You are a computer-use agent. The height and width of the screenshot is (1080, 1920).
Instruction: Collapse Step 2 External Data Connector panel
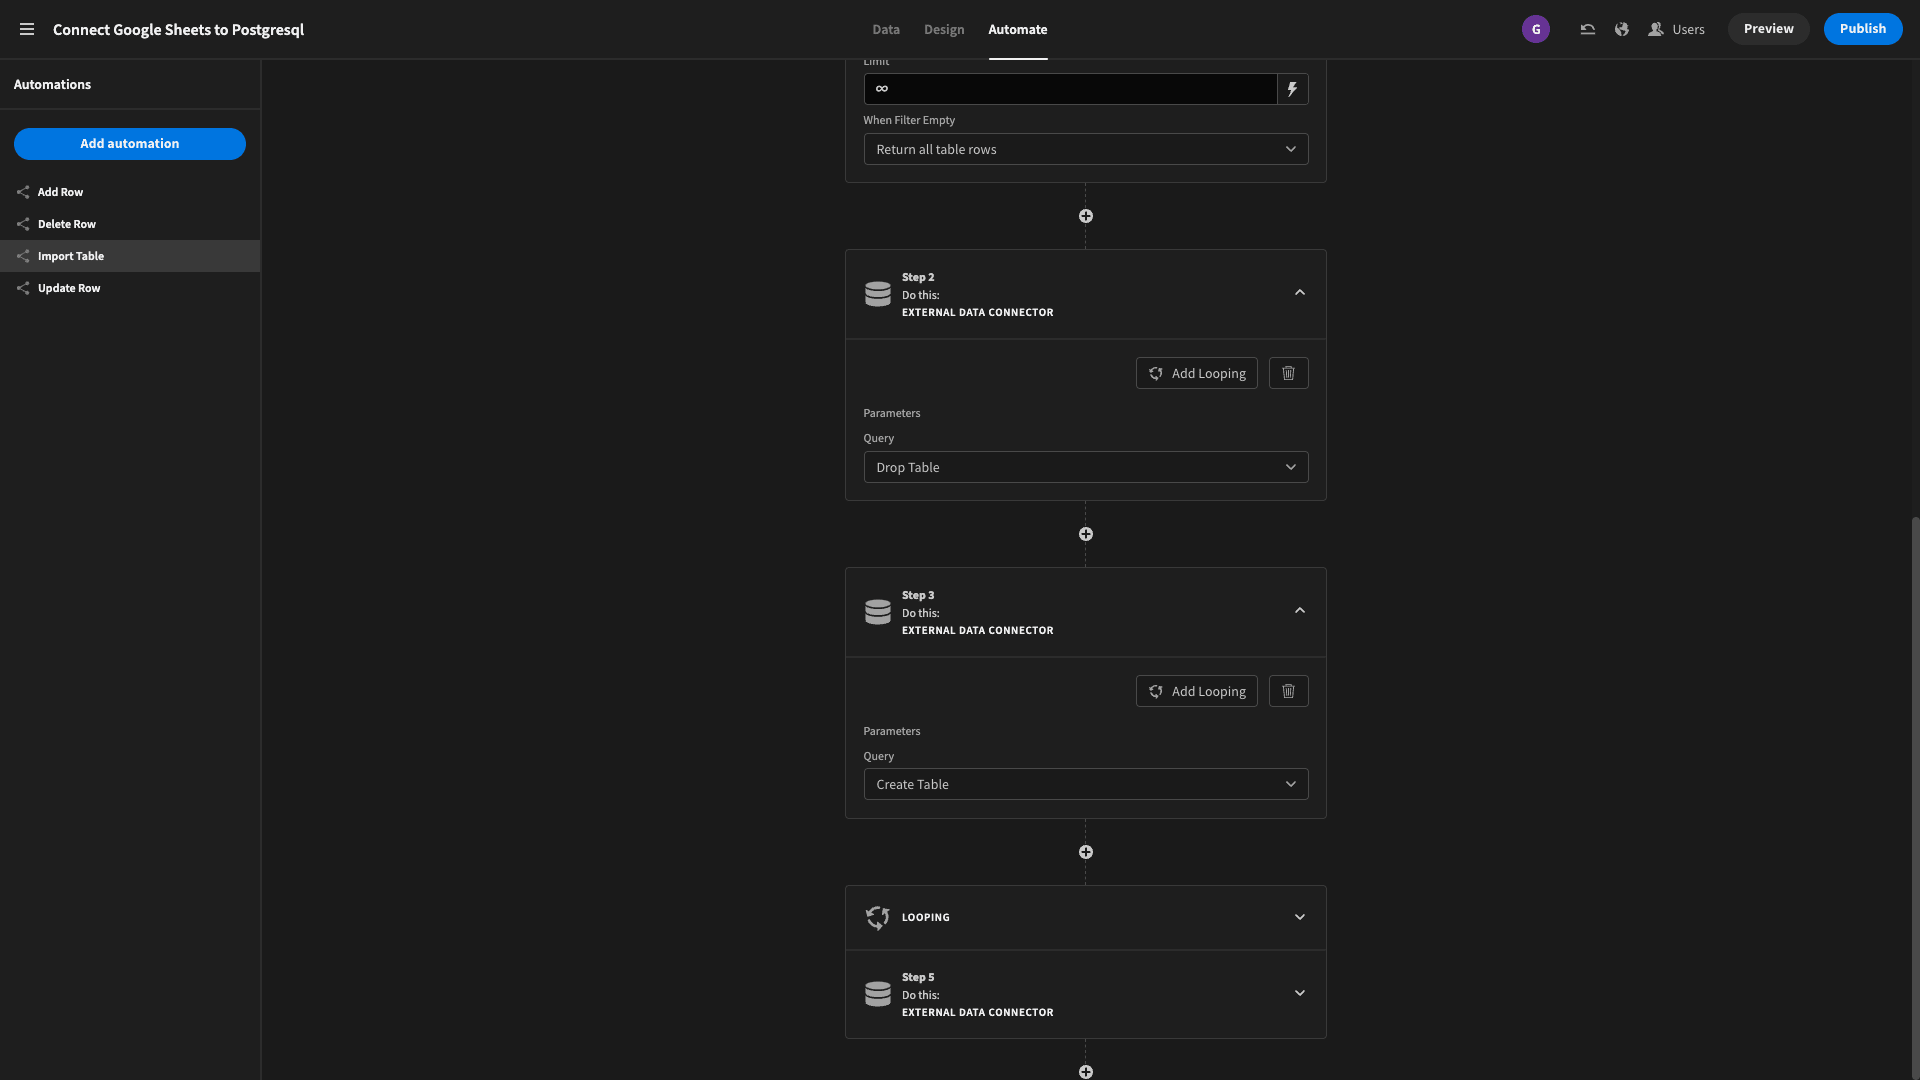pos(1299,293)
